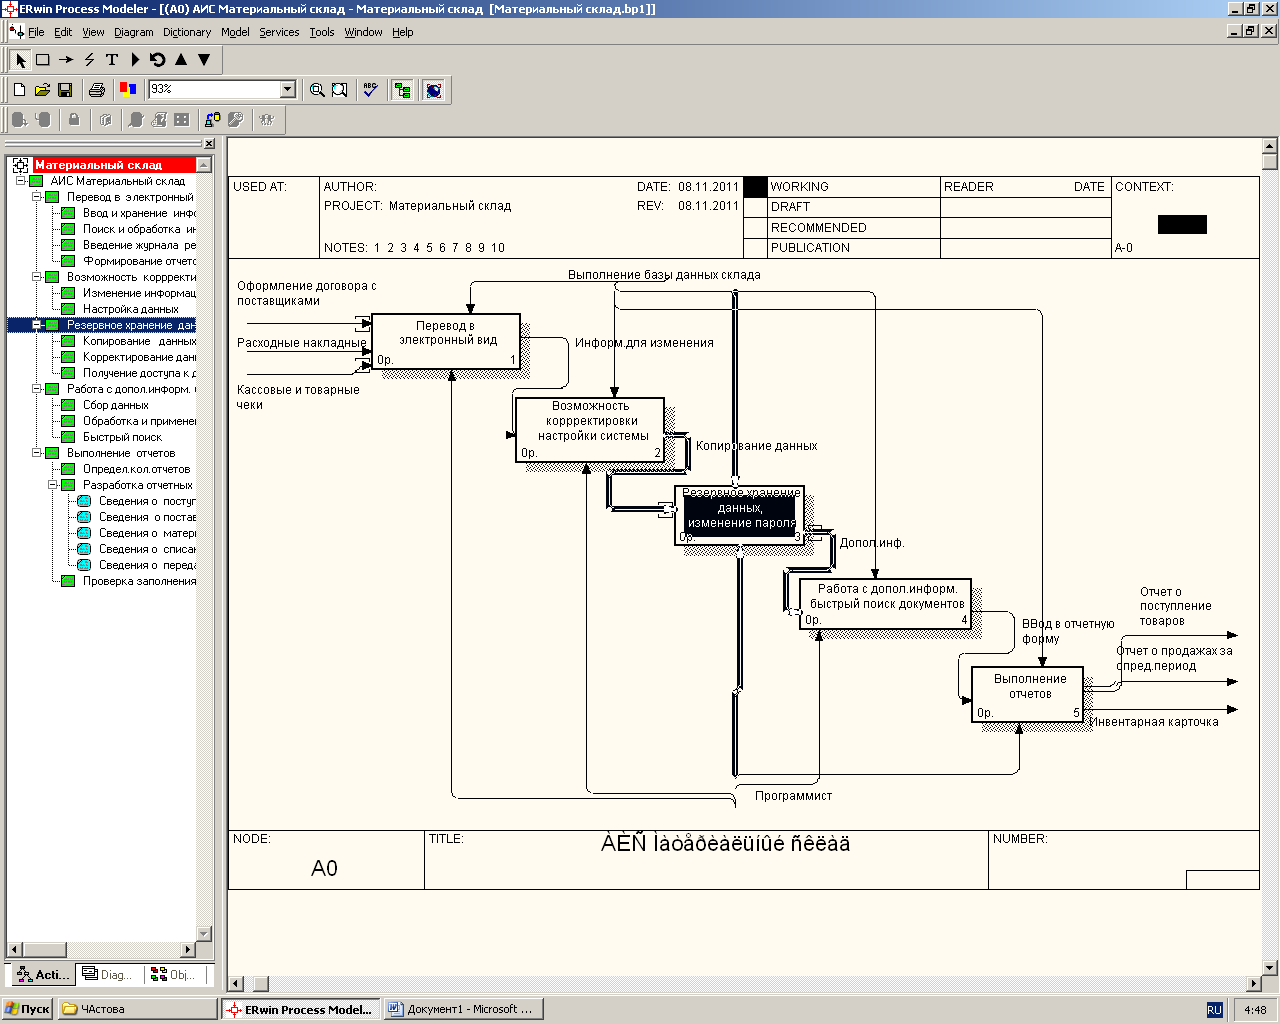Open the Model menu
Screen dimensions: 1280x1024
click(235, 32)
